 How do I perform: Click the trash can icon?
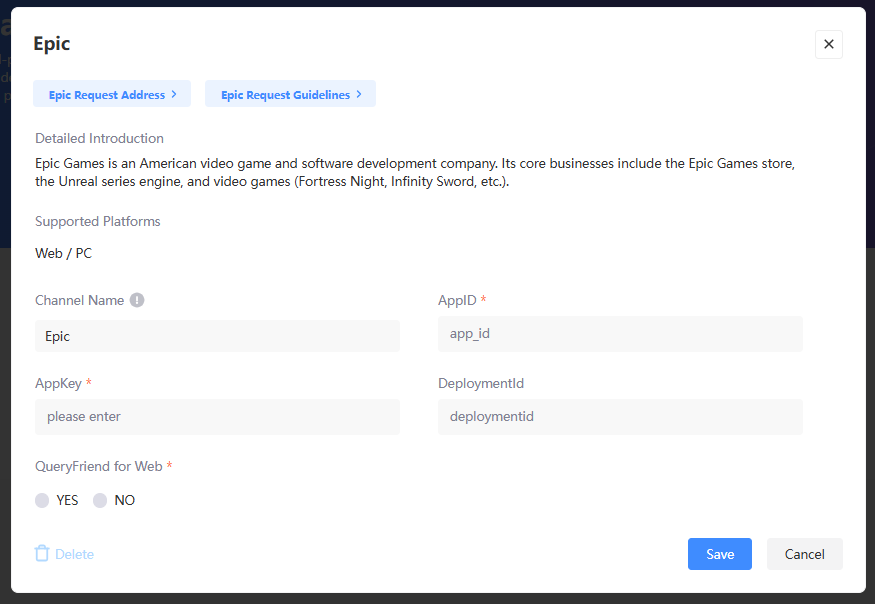pyautogui.click(x=42, y=554)
